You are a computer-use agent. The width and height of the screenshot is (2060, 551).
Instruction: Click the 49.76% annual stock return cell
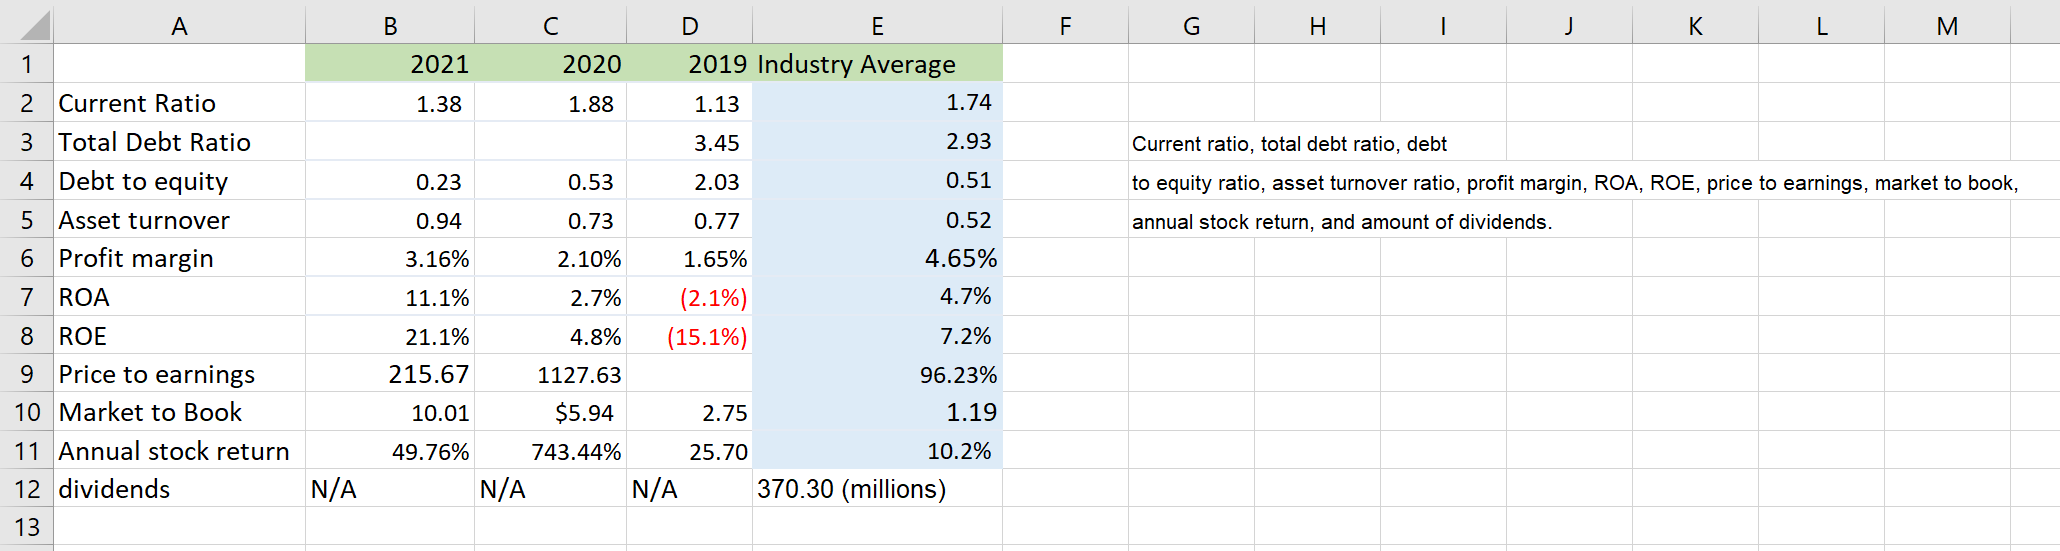[x=390, y=451]
